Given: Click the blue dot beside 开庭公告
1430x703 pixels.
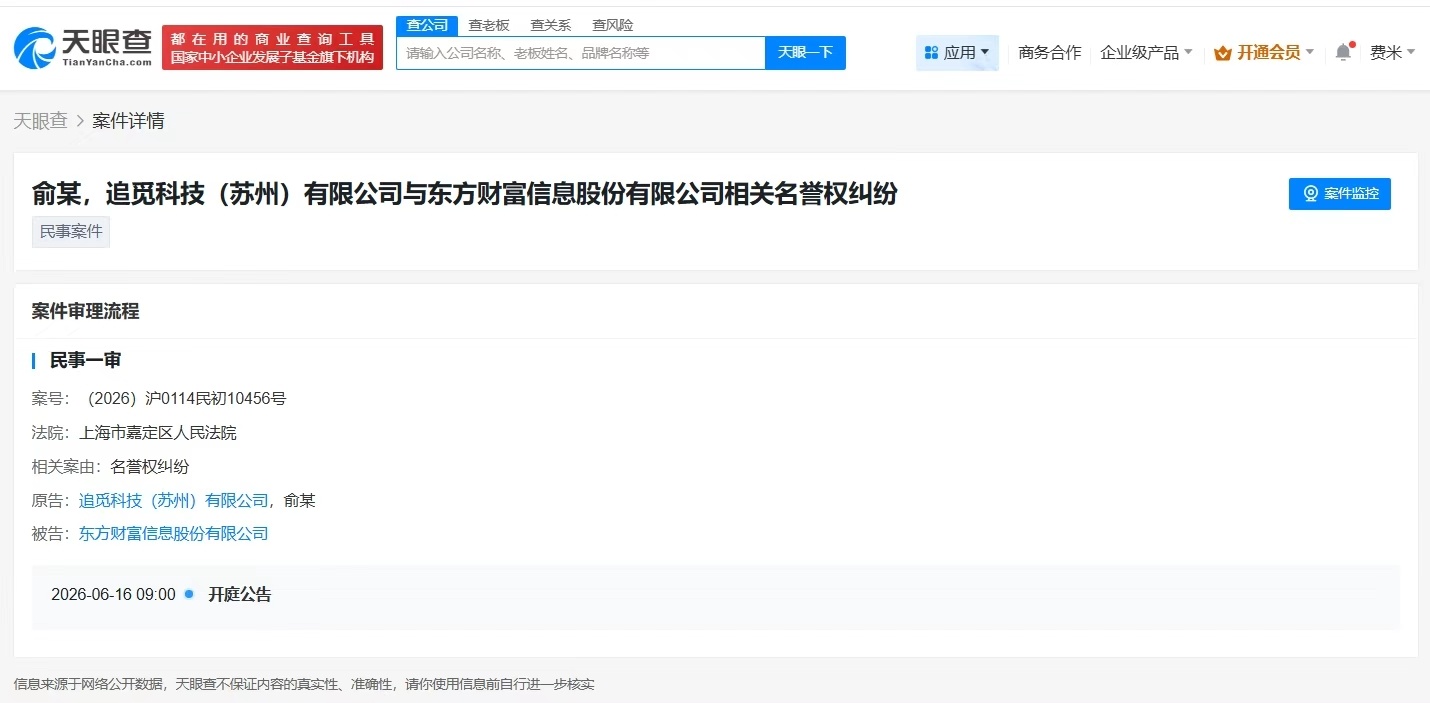Looking at the screenshot, I should (x=187, y=594).
